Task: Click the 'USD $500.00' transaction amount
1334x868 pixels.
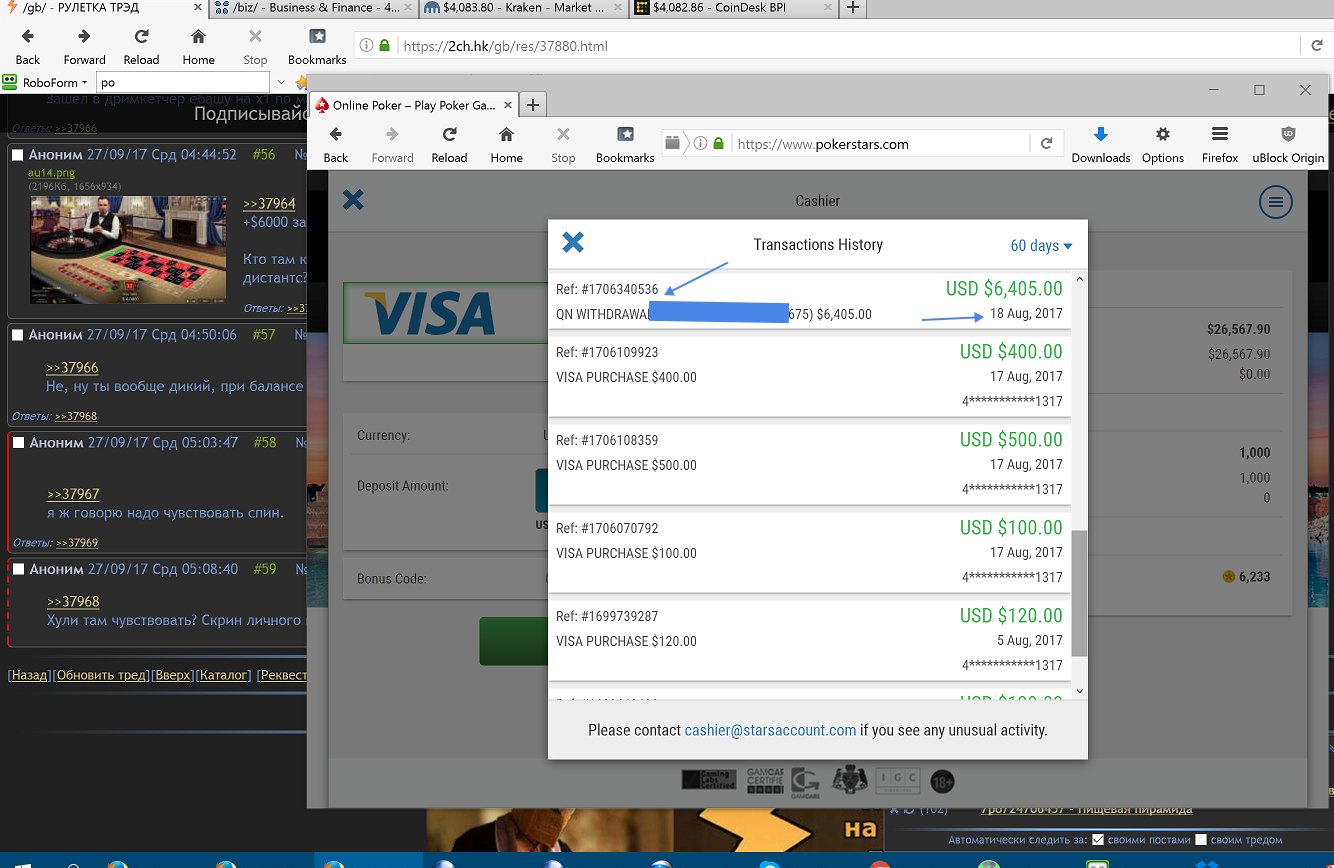Action: (x=1011, y=439)
